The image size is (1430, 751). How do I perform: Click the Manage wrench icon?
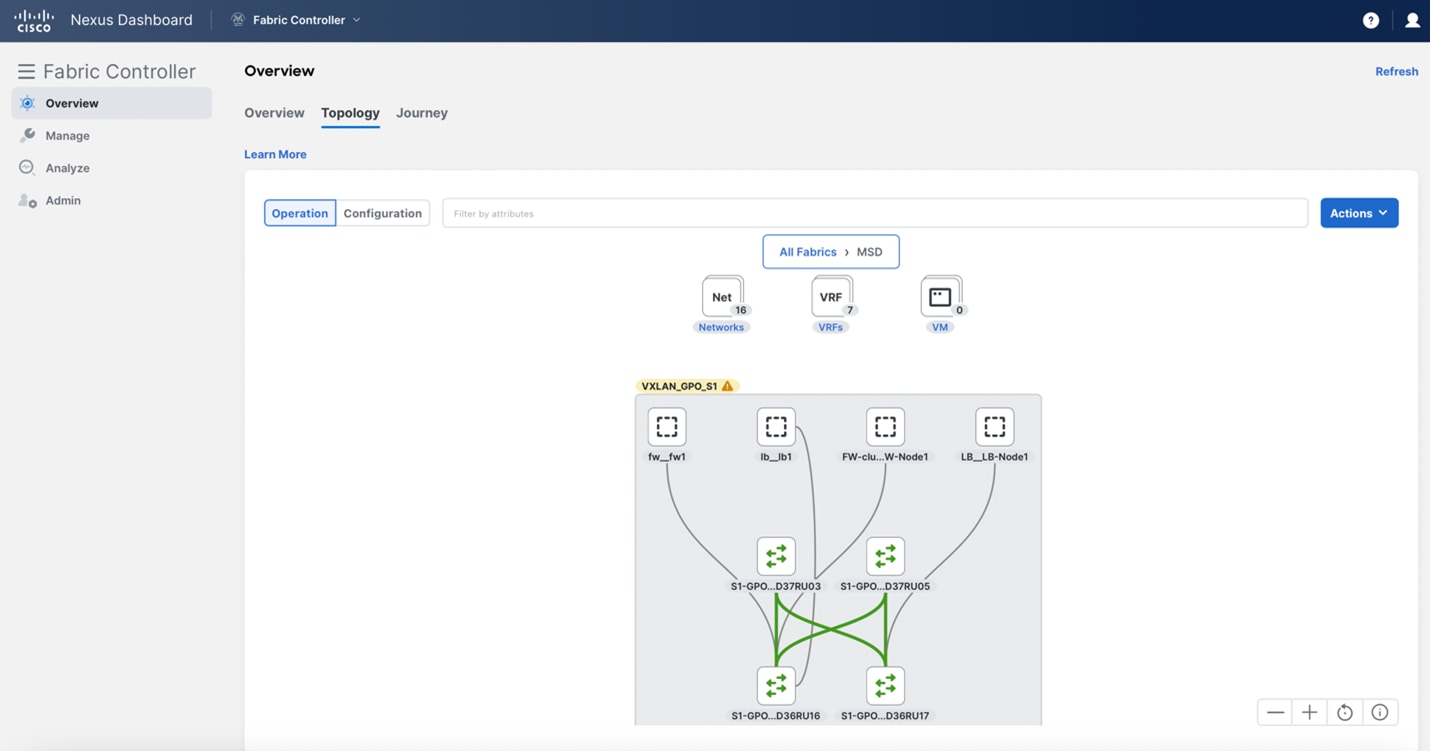pos(27,135)
